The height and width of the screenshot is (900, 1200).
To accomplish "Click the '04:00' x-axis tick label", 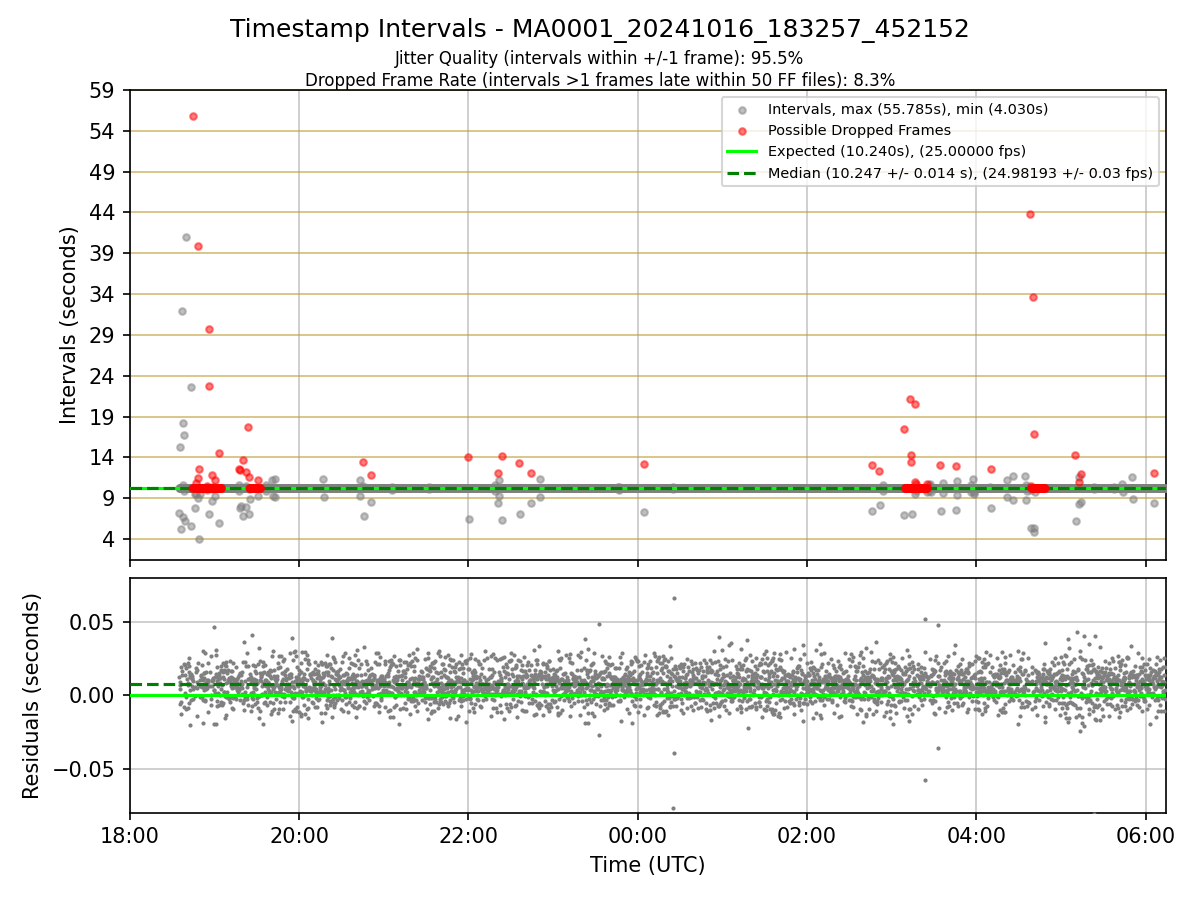I will (976, 834).
